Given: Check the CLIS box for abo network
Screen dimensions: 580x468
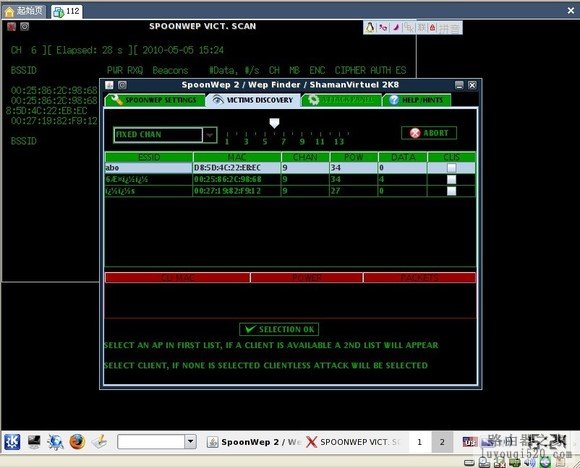Looking at the screenshot, I should [451, 168].
